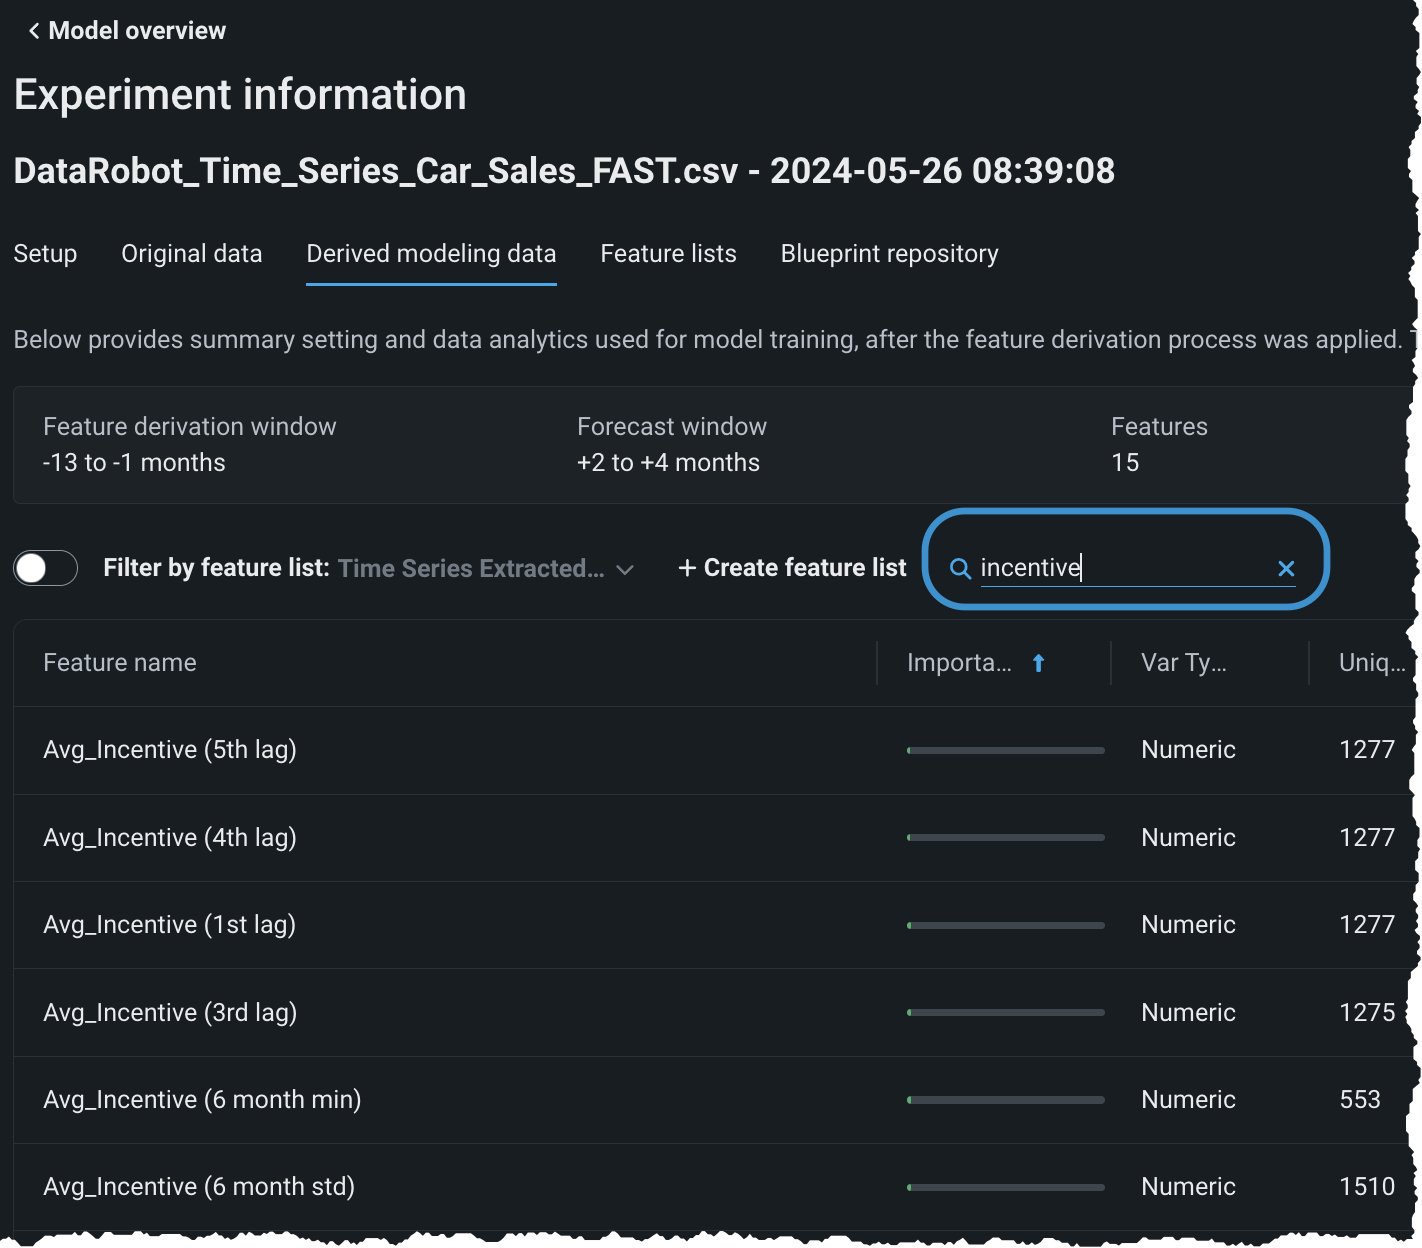The width and height of the screenshot is (1422, 1248).
Task: Return to Model overview link
Action: 137,31
